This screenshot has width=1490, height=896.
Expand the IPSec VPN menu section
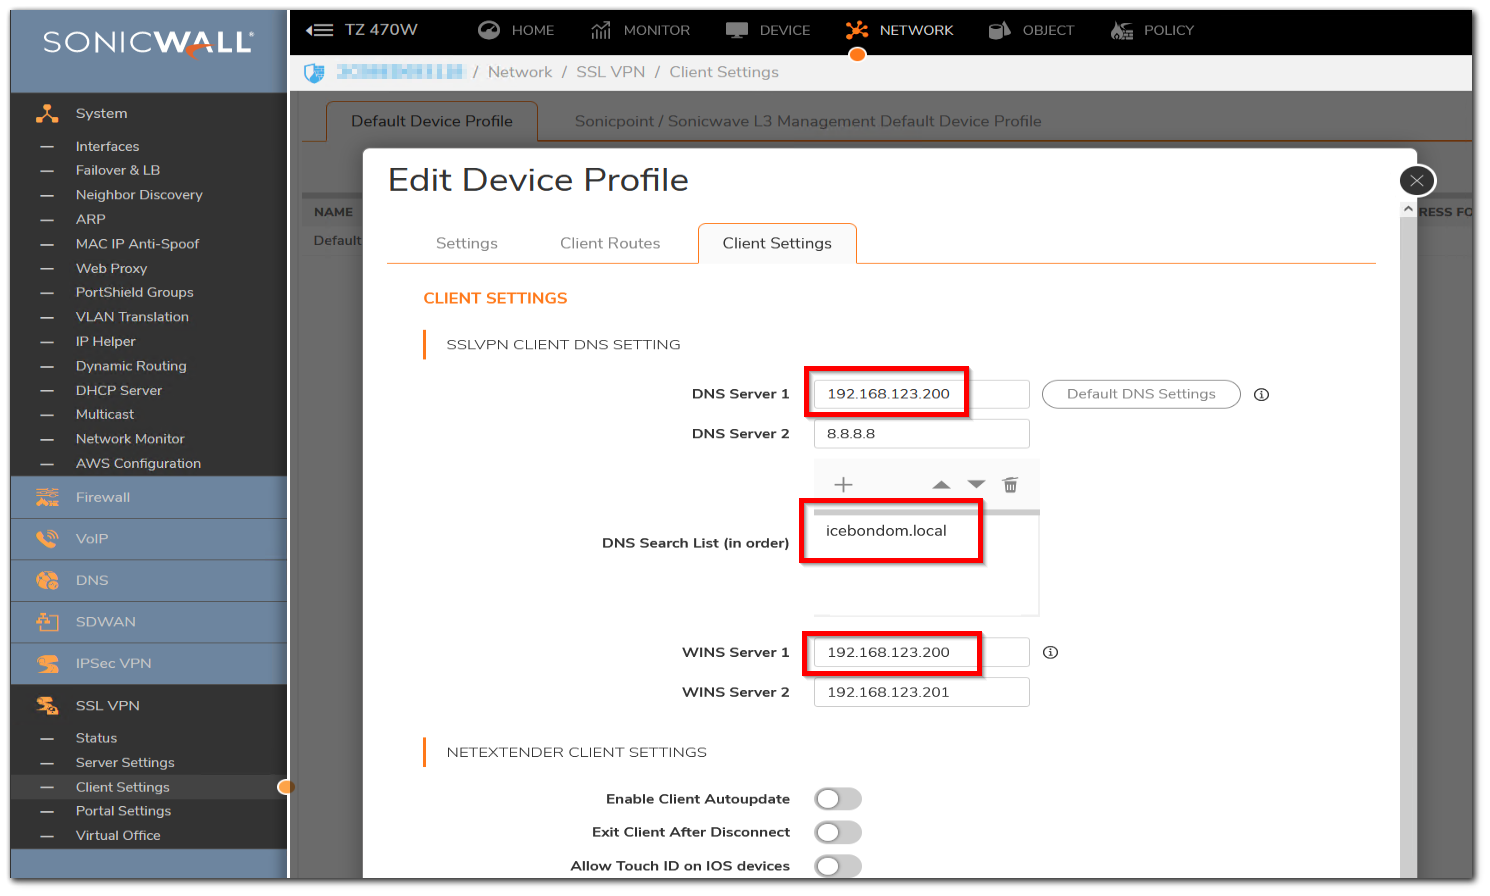[149, 663]
